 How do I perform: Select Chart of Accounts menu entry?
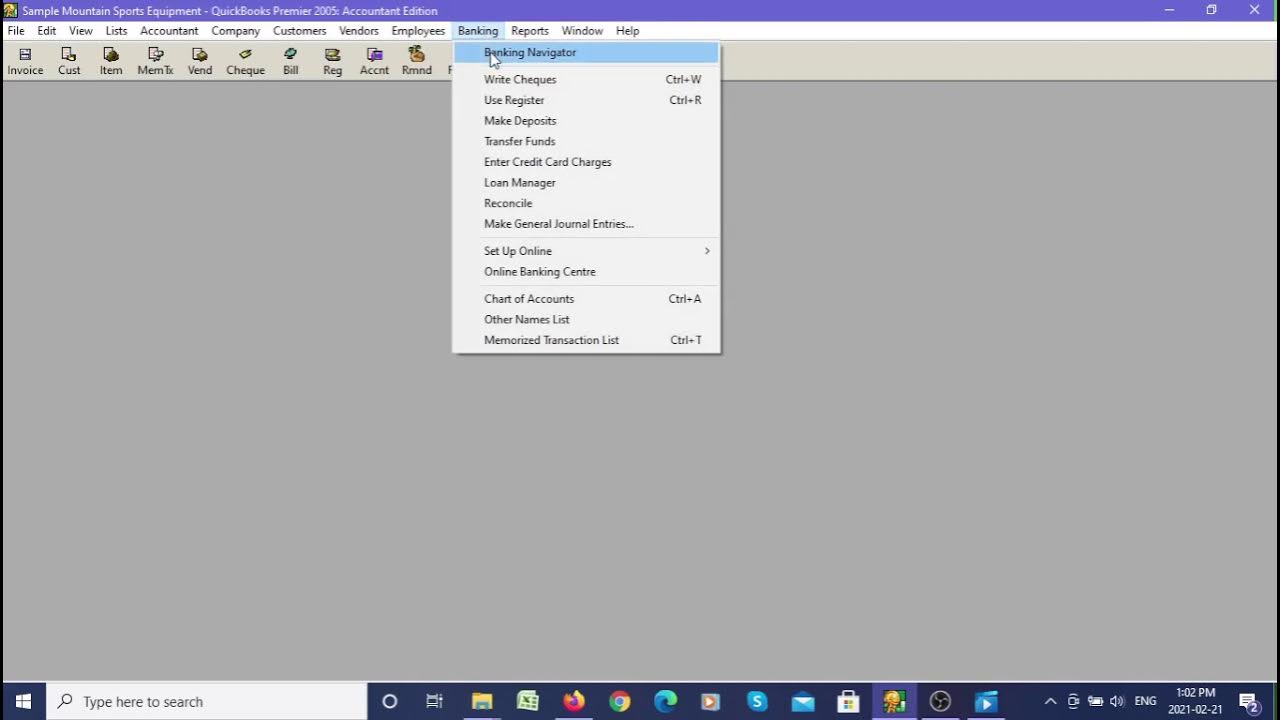pos(586,299)
